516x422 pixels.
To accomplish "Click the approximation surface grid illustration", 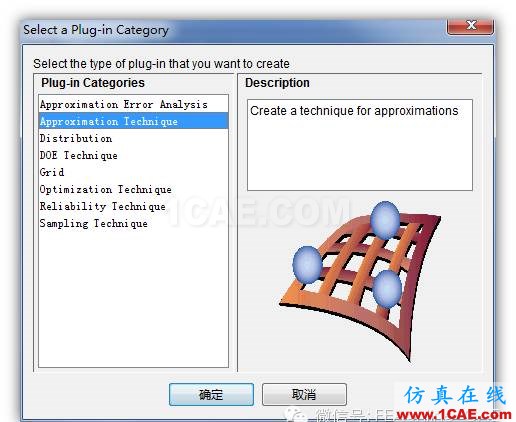I will click(360, 282).
